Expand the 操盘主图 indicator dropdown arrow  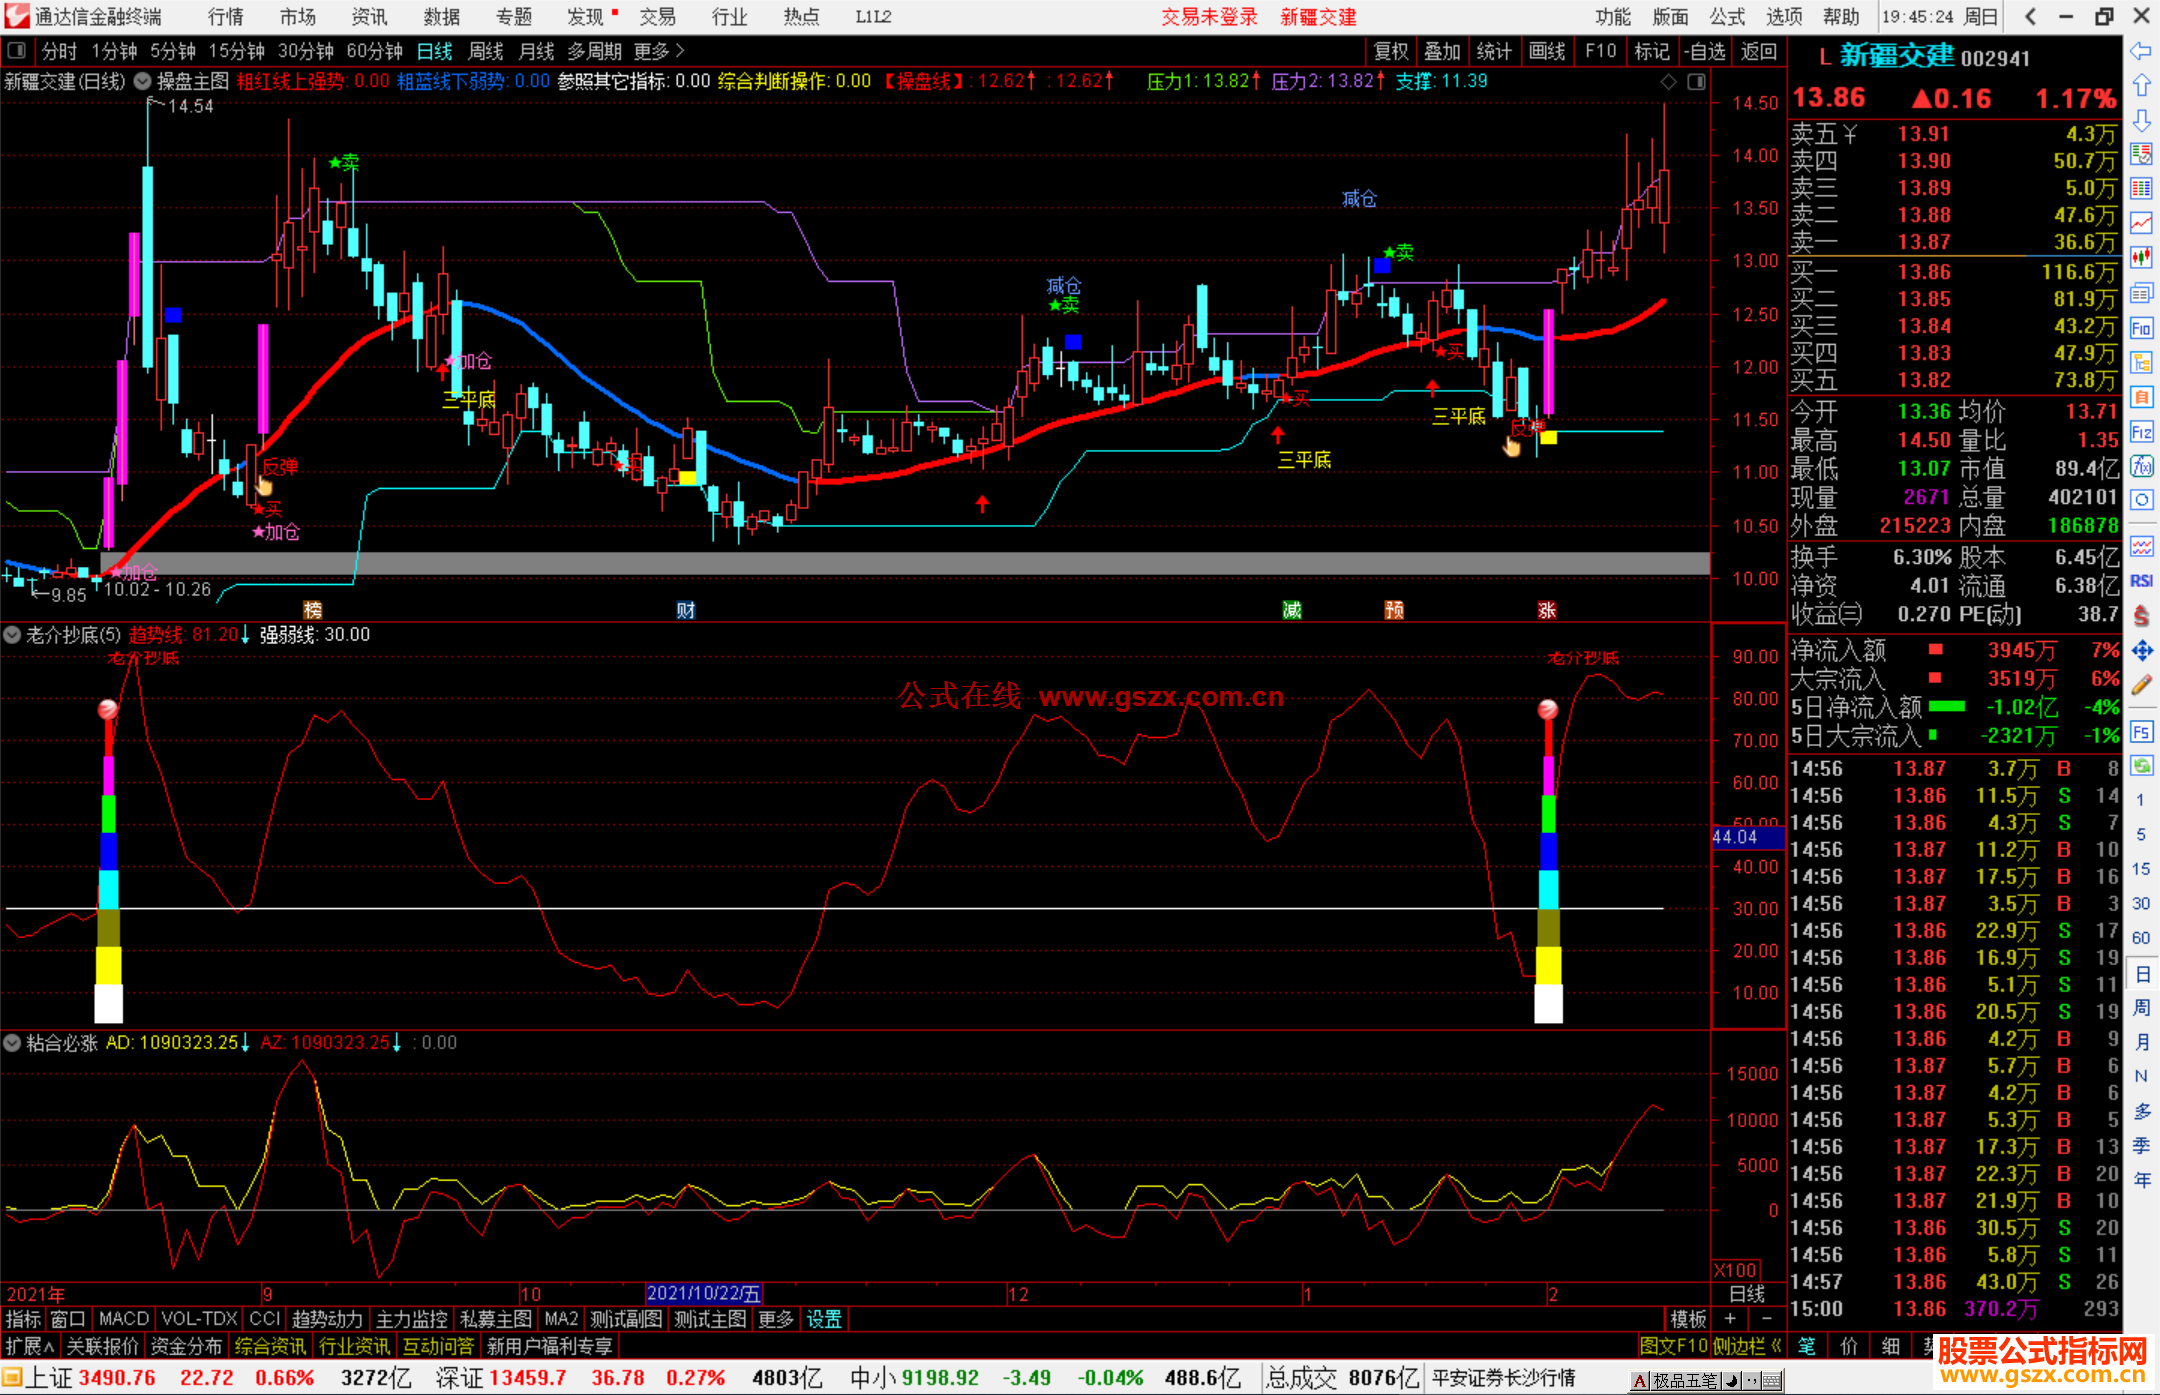tap(143, 81)
